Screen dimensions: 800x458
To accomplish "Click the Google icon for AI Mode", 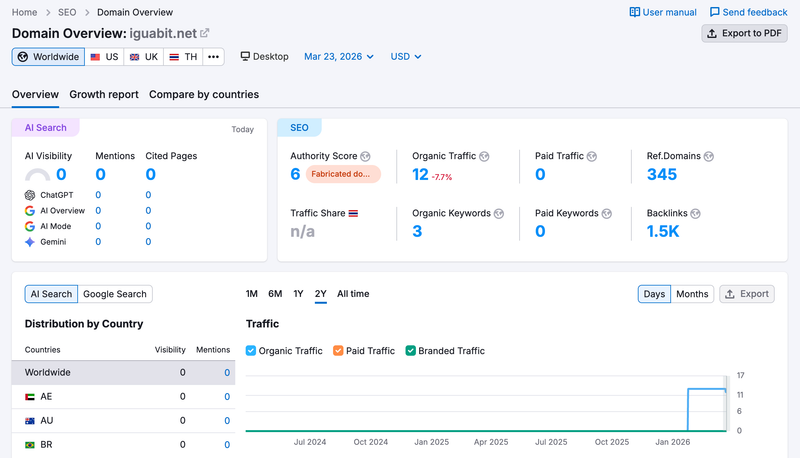I will (x=30, y=226).
